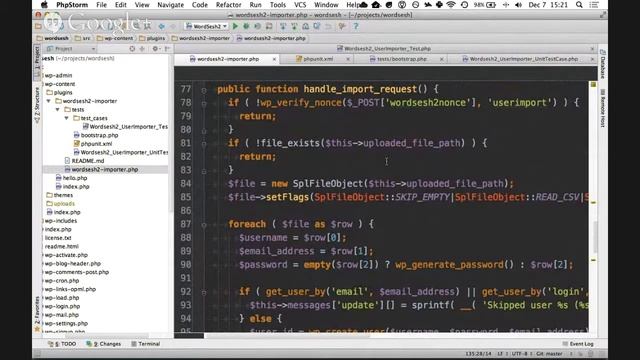Open the LF line separator selector

point(500,354)
